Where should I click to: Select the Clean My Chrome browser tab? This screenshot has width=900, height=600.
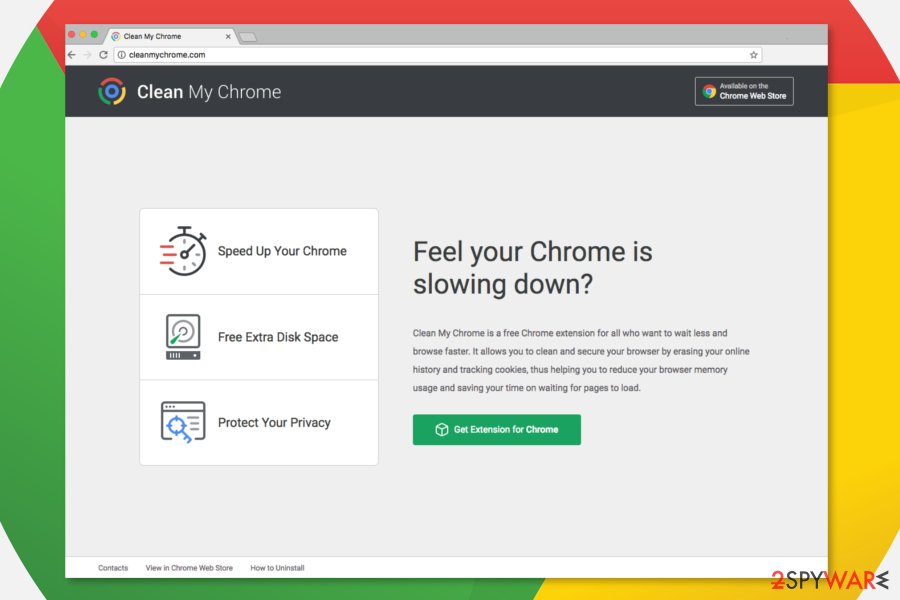coord(170,36)
